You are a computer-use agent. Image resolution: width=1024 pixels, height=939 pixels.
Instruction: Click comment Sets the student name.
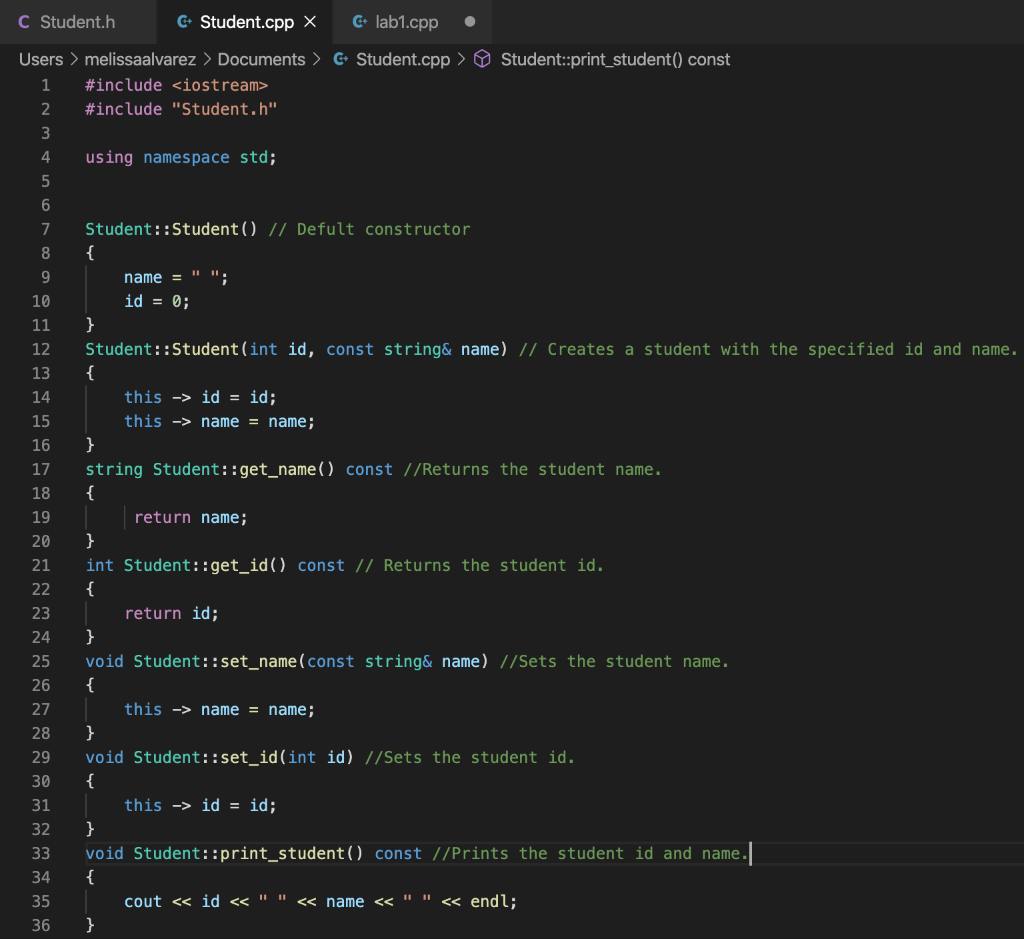click(x=614, y=661)
